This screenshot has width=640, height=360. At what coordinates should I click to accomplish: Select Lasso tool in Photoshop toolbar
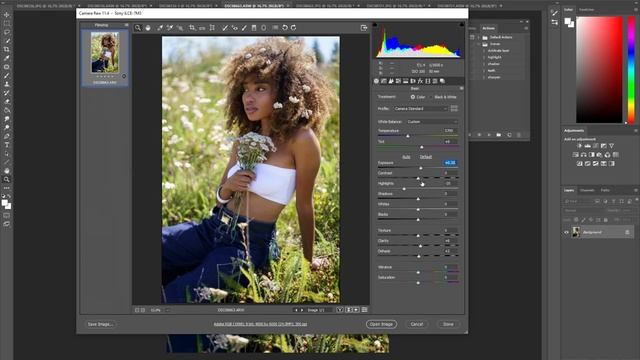point(7,32)
